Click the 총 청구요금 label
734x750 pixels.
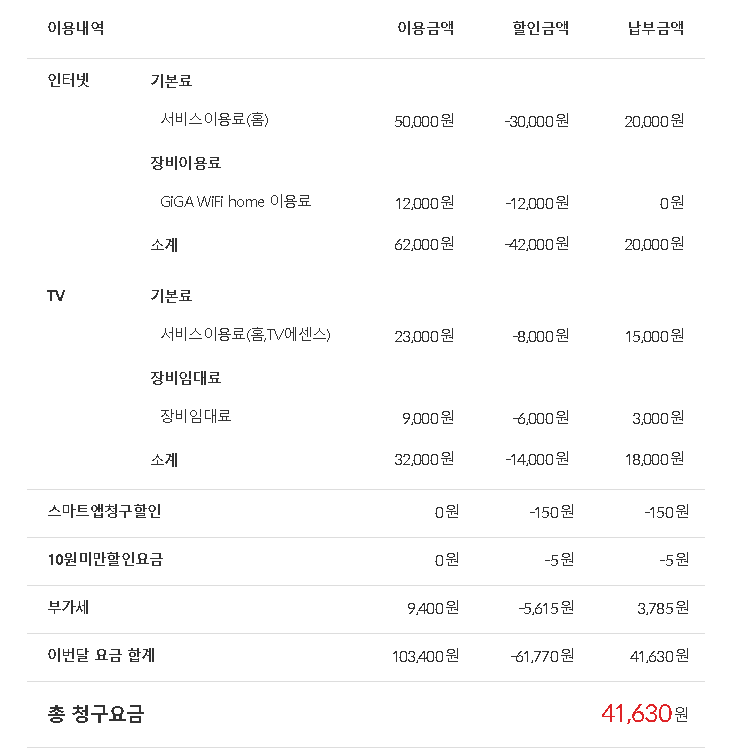(x=96, y=714)
